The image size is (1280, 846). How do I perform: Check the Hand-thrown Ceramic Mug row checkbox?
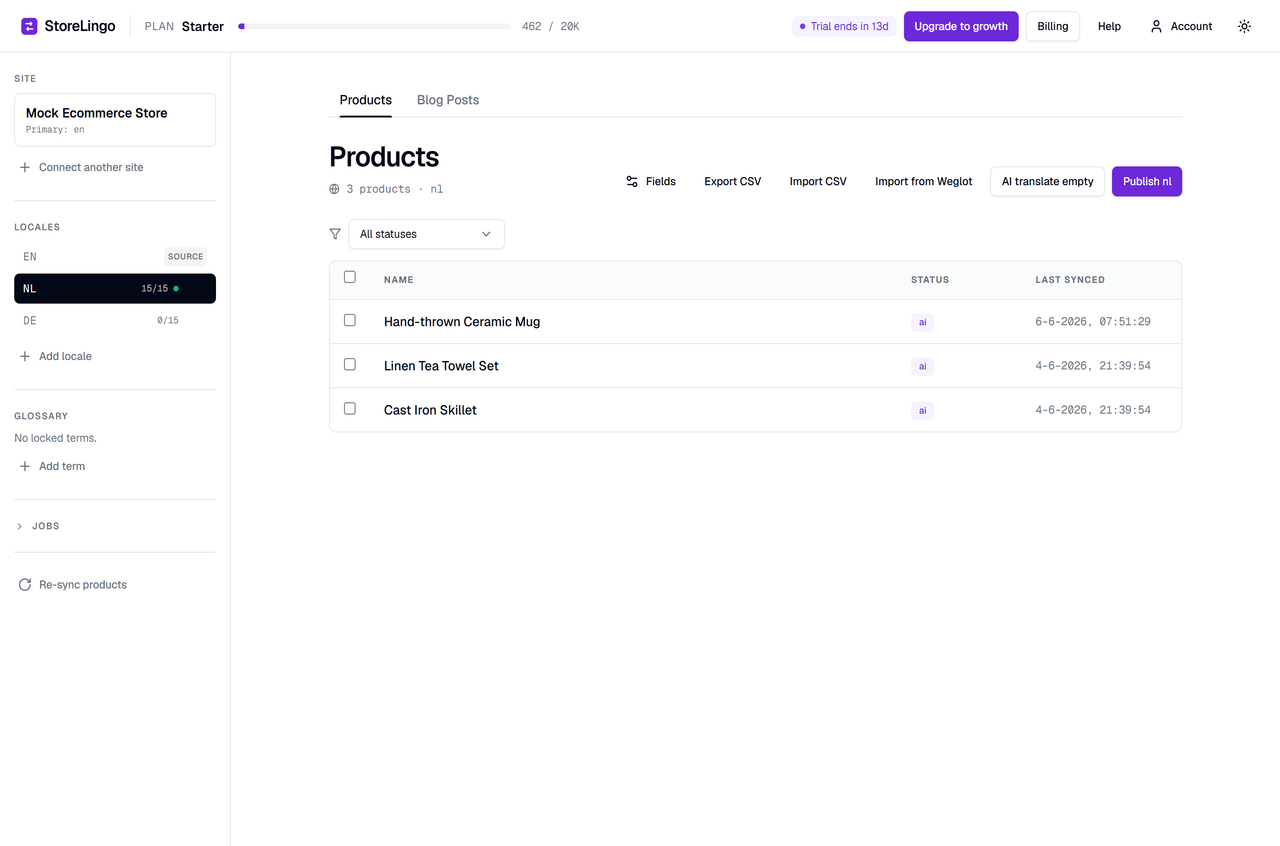350,320
